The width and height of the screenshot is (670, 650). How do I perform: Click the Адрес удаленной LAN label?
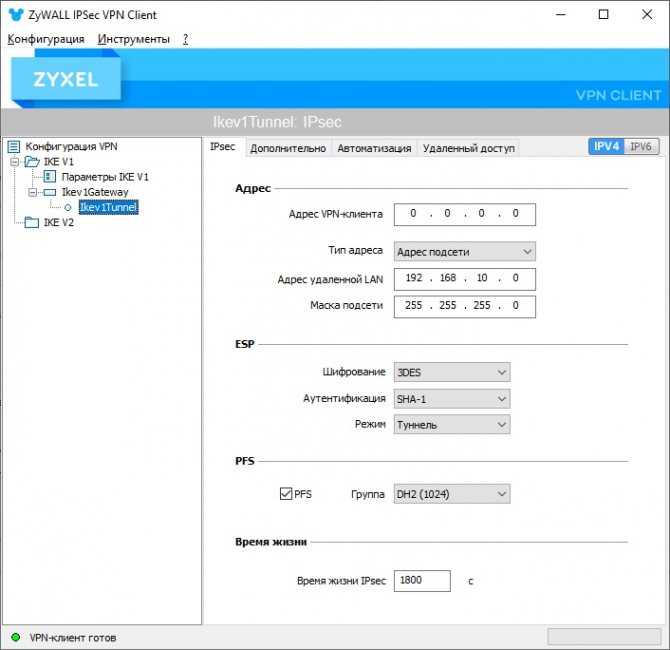pos(330,279)
